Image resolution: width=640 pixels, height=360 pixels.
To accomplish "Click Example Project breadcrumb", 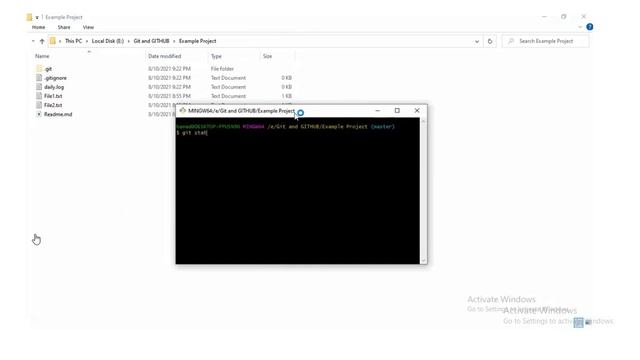I will tap(198, 41).
